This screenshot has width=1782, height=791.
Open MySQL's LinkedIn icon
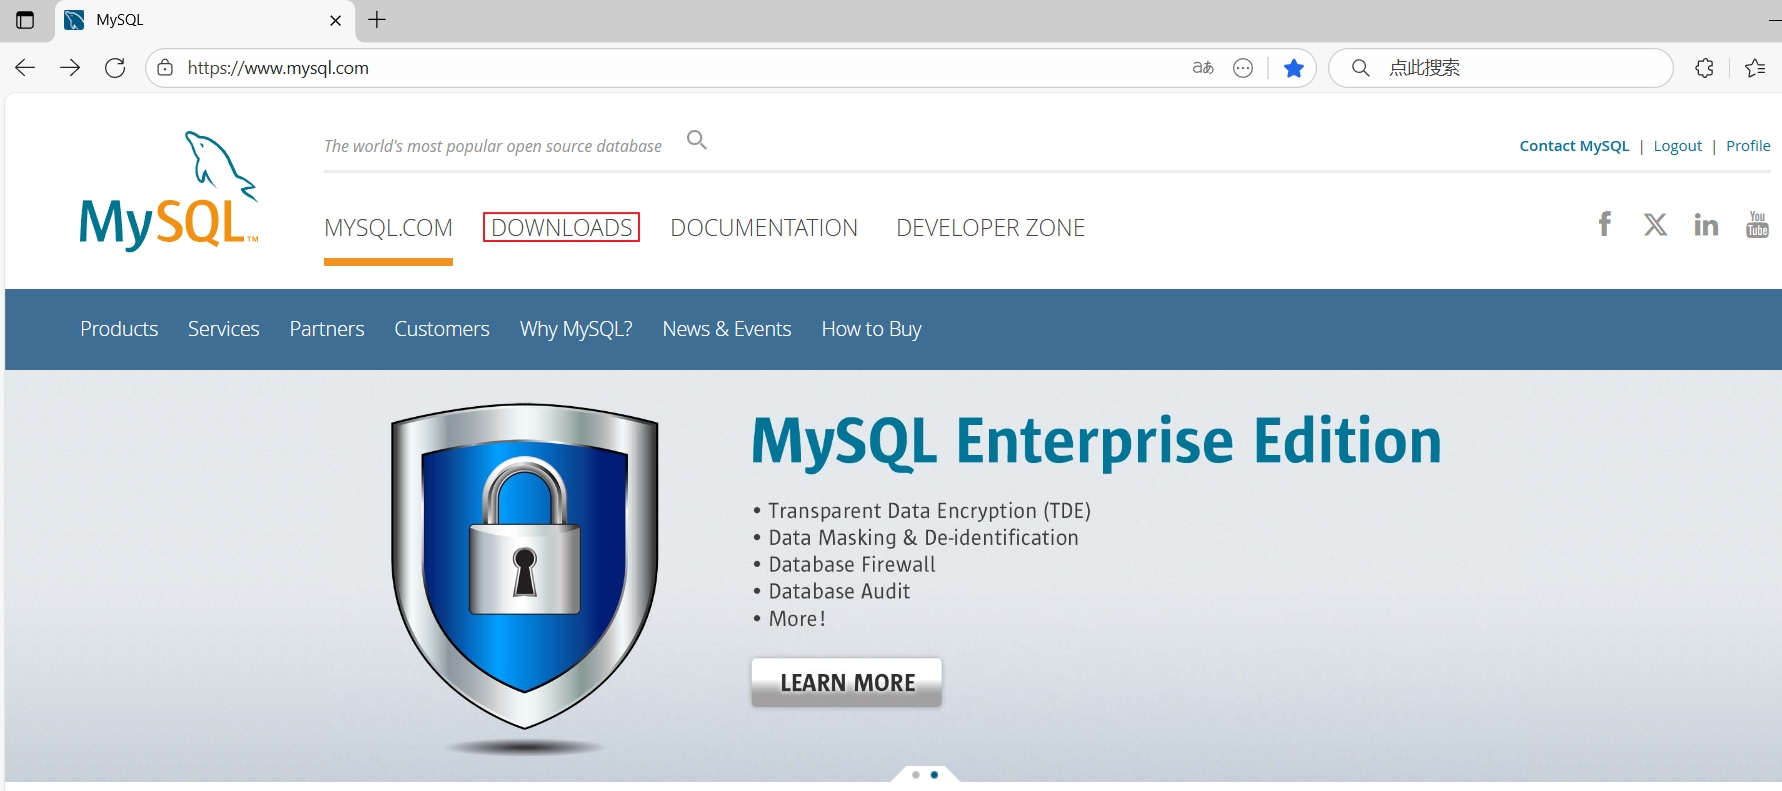[1706, 224]
